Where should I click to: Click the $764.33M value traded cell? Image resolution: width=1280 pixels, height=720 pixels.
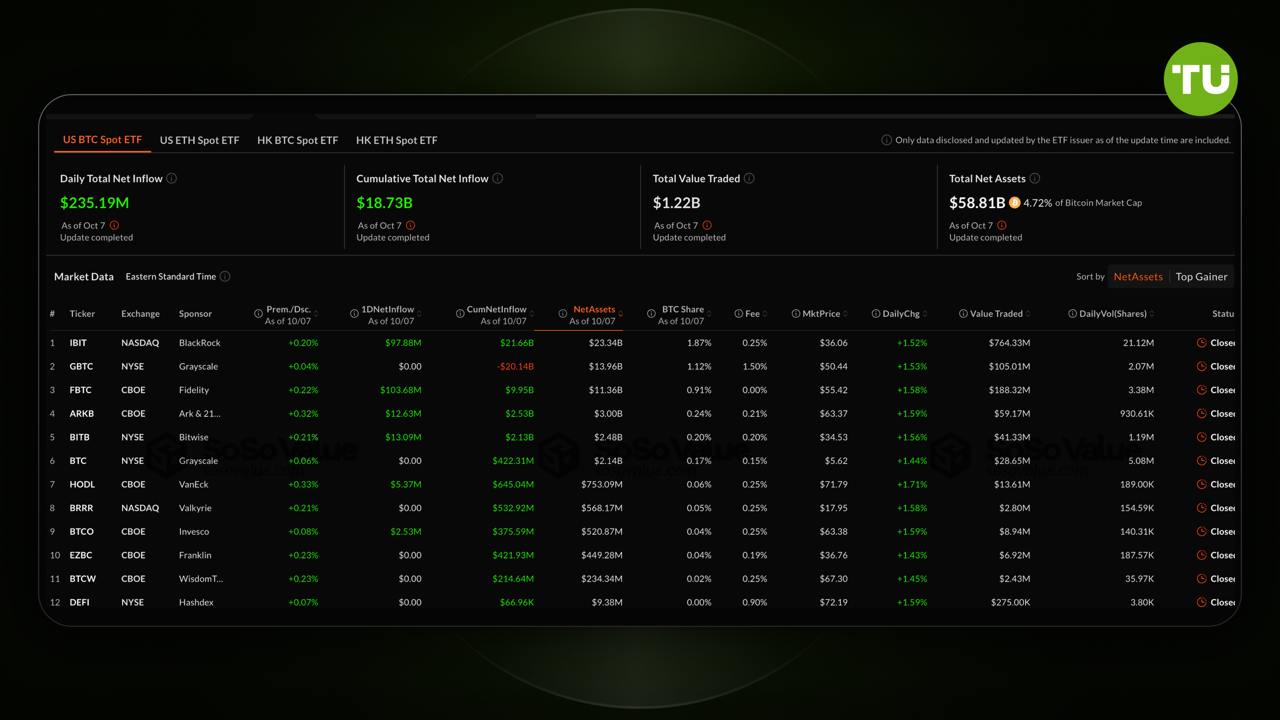[1009, 343]
